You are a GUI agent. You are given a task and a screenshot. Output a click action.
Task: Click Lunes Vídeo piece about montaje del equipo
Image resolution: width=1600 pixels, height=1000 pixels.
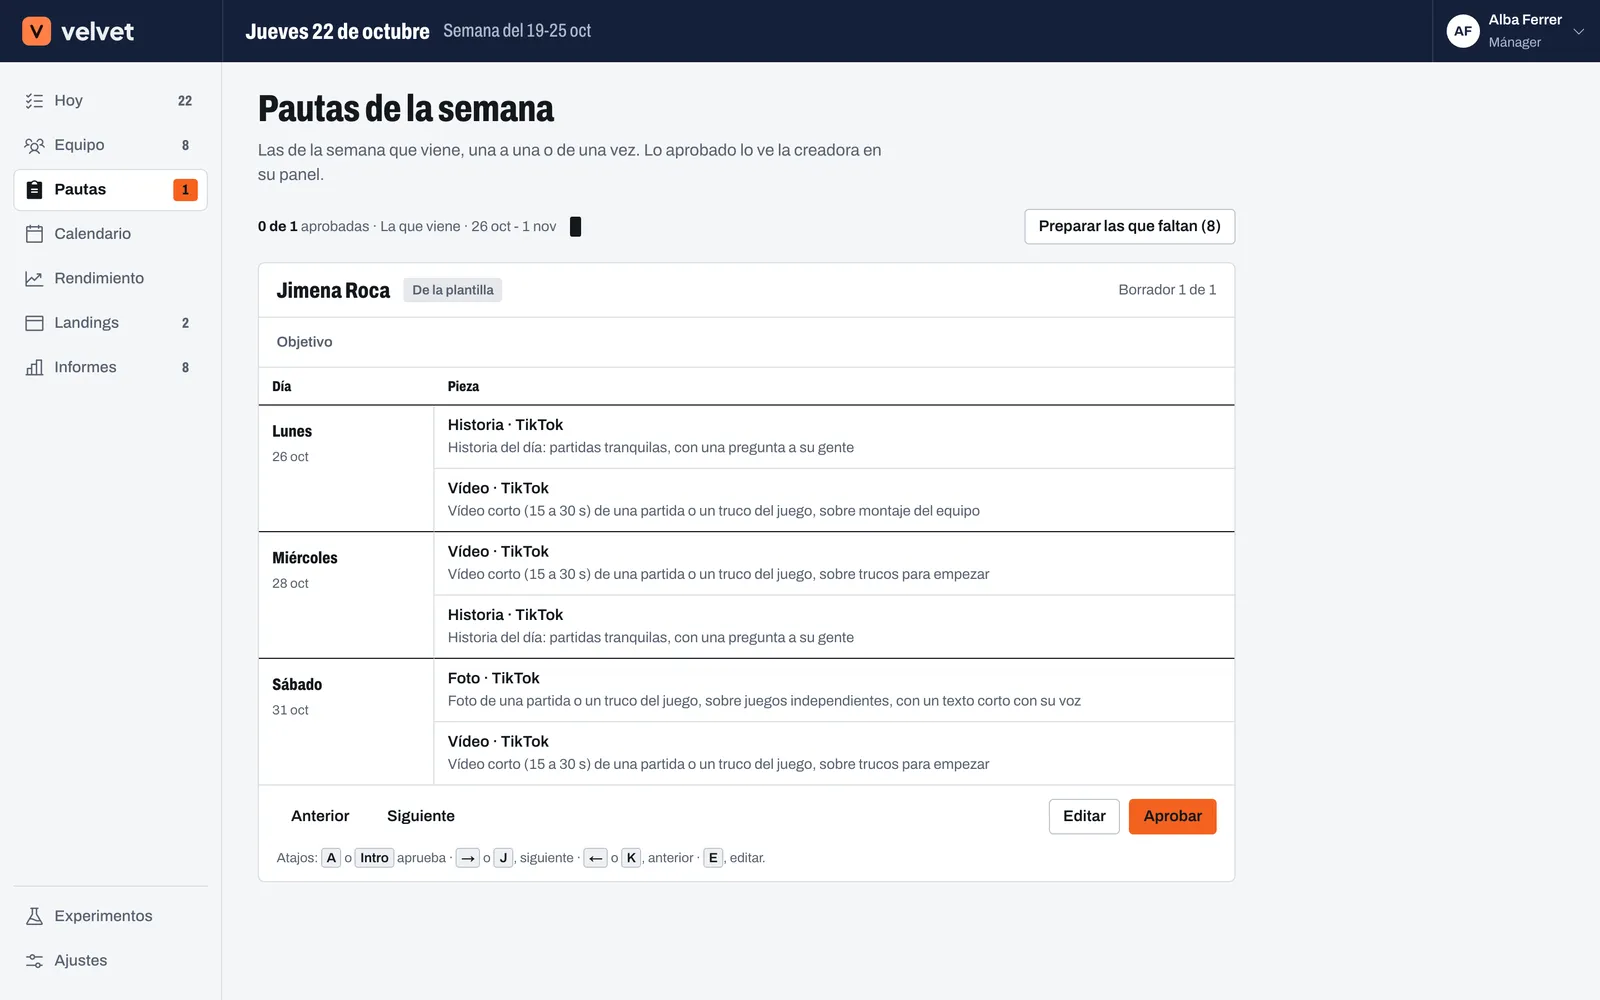coord(834,500)
